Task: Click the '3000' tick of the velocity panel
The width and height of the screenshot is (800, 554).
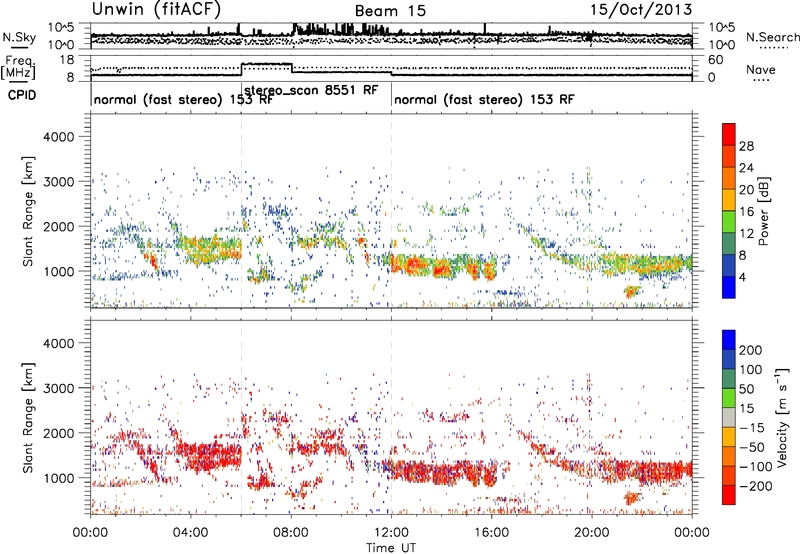Action: pos(58,388)
